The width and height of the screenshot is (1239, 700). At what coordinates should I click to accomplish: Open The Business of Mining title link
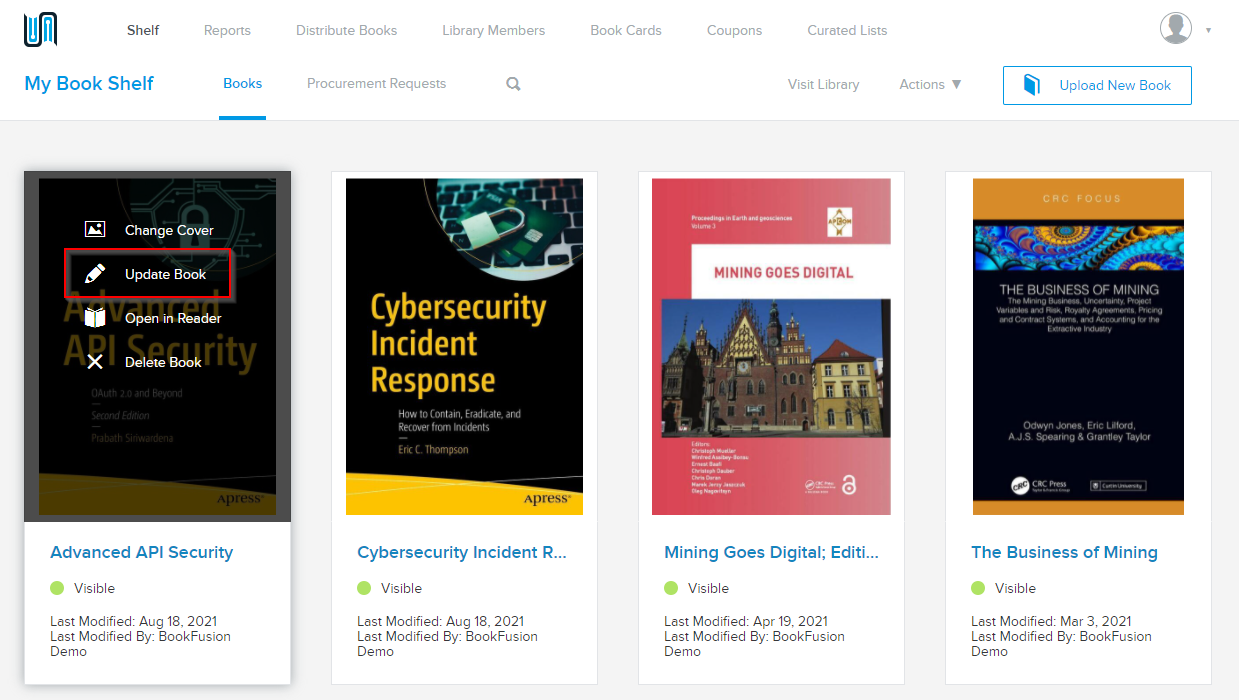click(1064, 552)
